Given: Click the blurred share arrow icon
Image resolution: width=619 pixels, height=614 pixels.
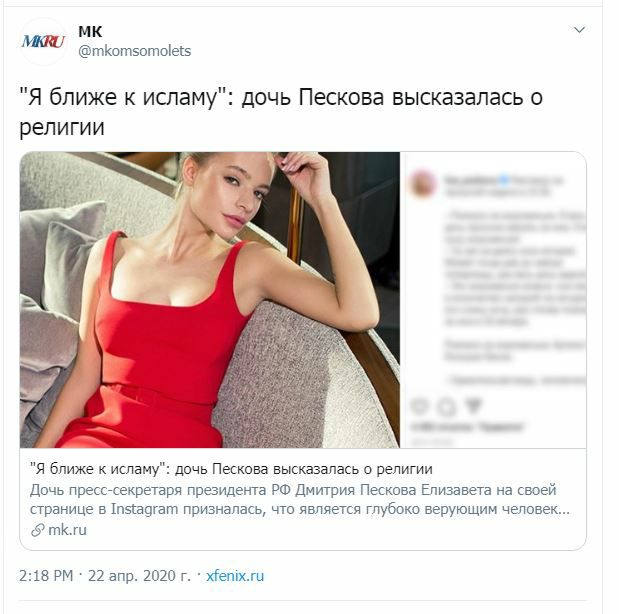Looking at the screenshot, I should pyautogui.click(x=473, y=406).
